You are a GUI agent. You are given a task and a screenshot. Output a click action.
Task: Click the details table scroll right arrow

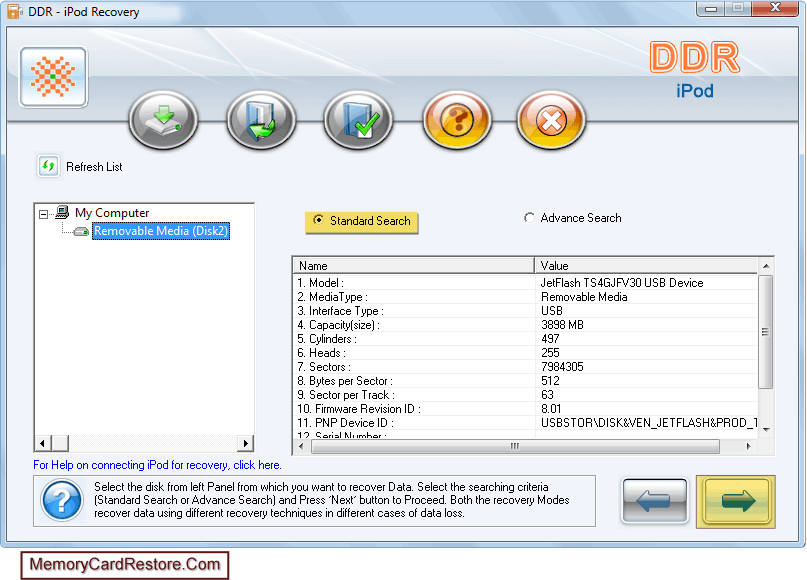tap(748, 446)
